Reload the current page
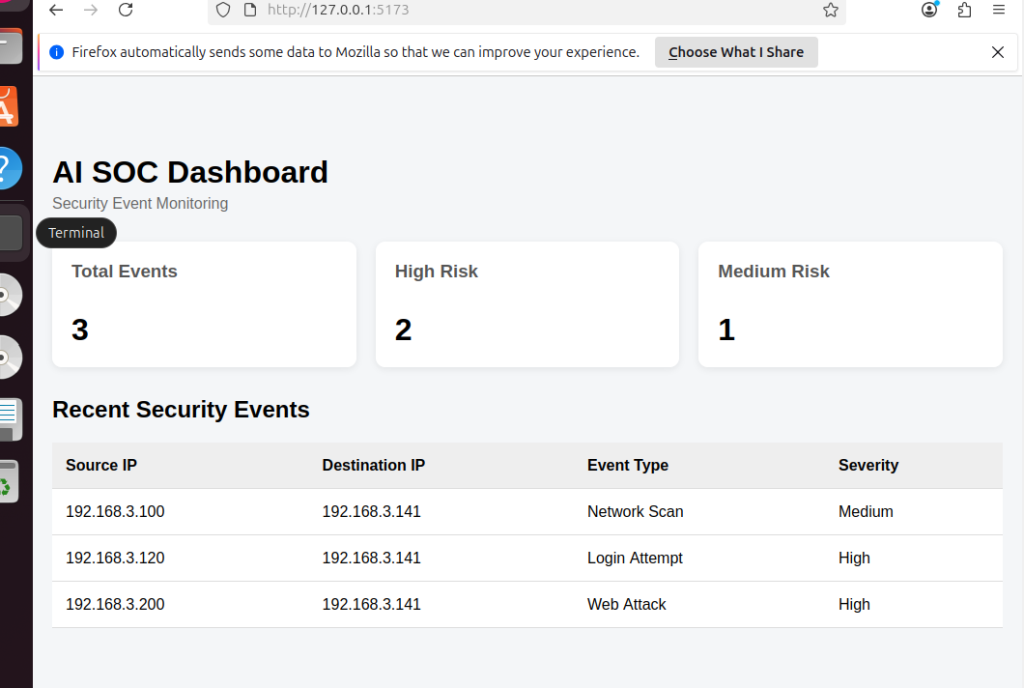Viewport: 1024px width, 688px height. pyautogui.click(x=125, y=10)
